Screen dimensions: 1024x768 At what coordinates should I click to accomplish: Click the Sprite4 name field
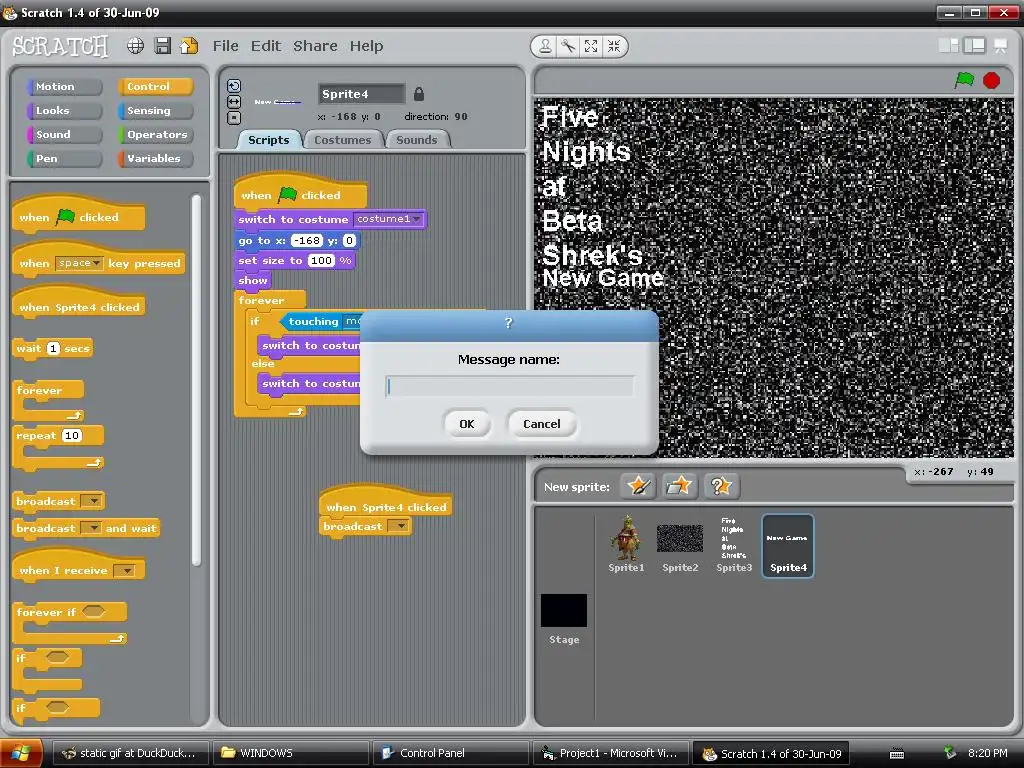pos(361,94)
